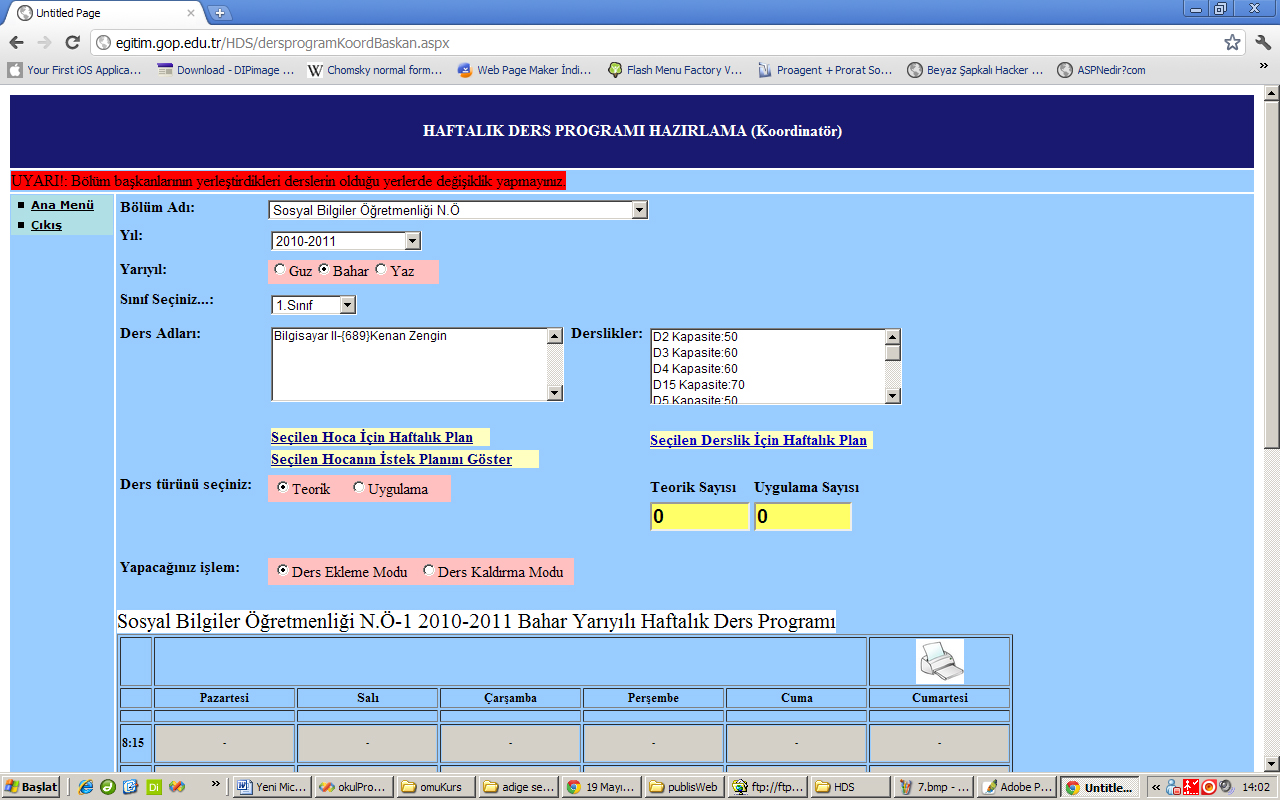This screenshot has height=800, width=1280.
Task: Click the Çıkış logout menu item
Action: (x=46, y=225)
